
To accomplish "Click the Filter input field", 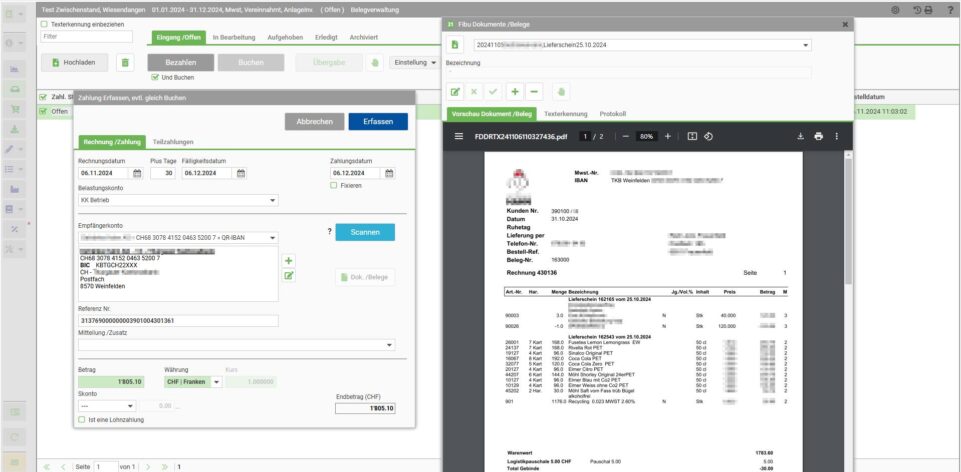I will pyautogui.click(x=86, y=37).
